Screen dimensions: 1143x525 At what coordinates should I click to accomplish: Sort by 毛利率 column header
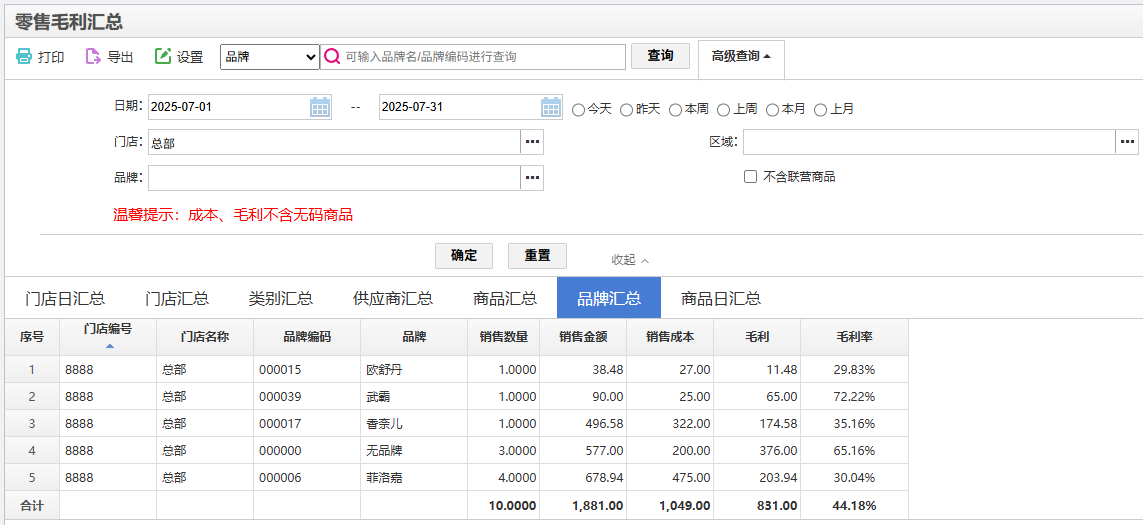pyautogui.click(x=854, y=337)
